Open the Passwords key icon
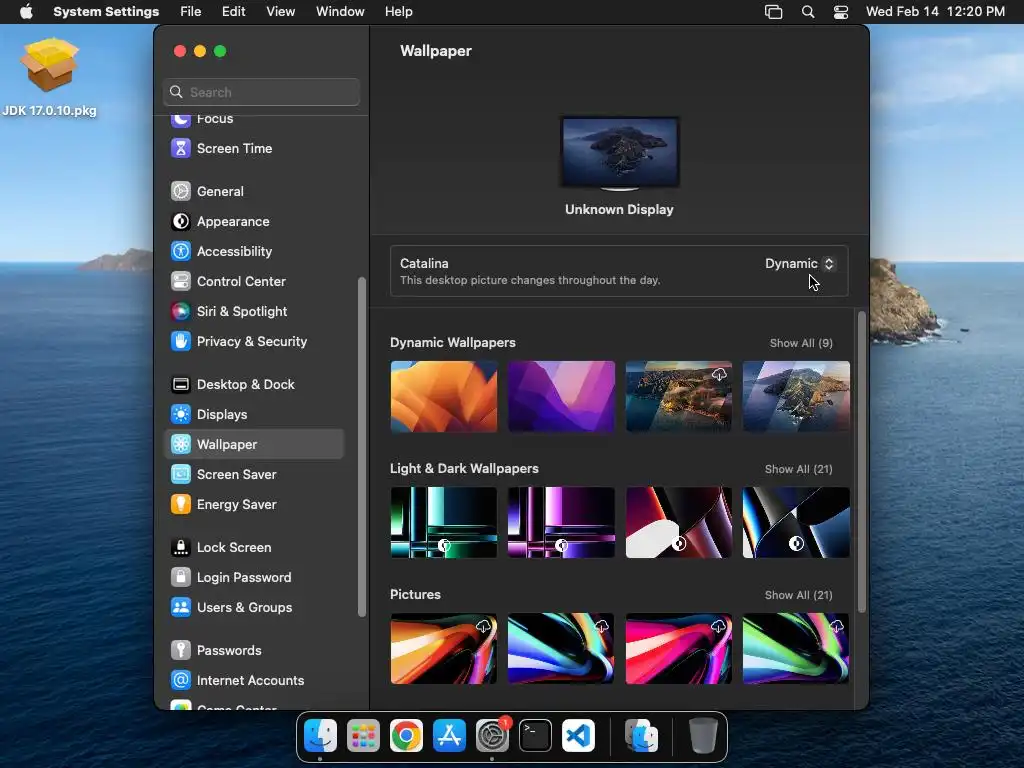Viewport: 1024px width, 768px height. click(x=181, y=651)
